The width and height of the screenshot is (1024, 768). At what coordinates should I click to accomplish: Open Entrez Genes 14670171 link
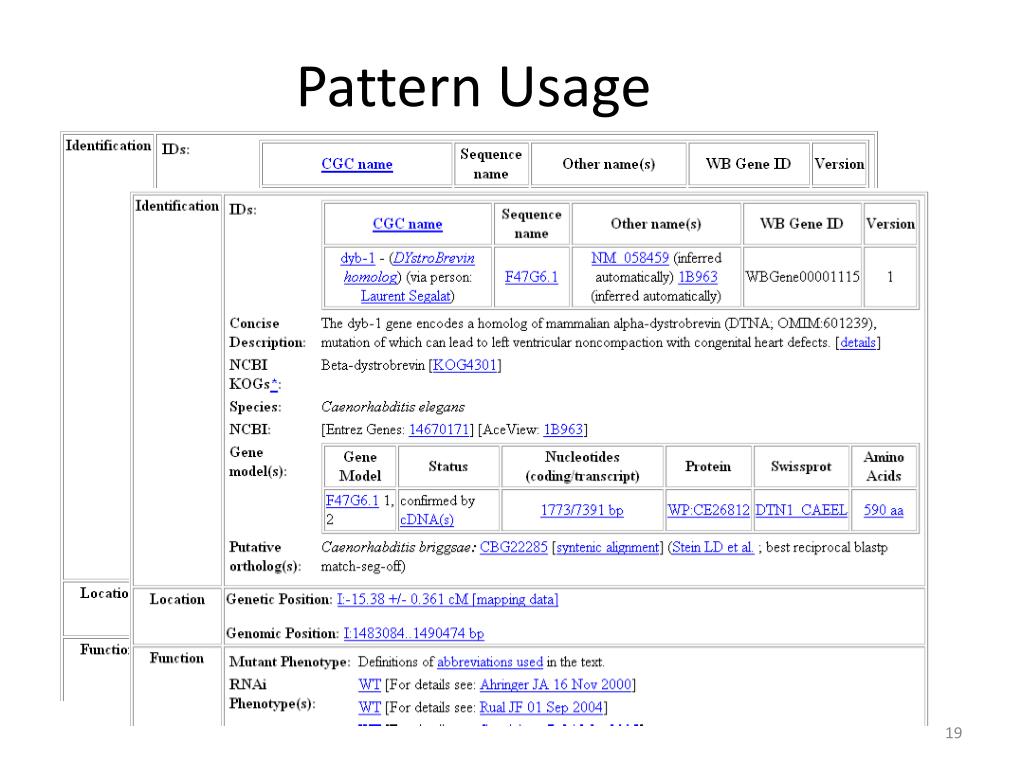(x=439, y=430)
